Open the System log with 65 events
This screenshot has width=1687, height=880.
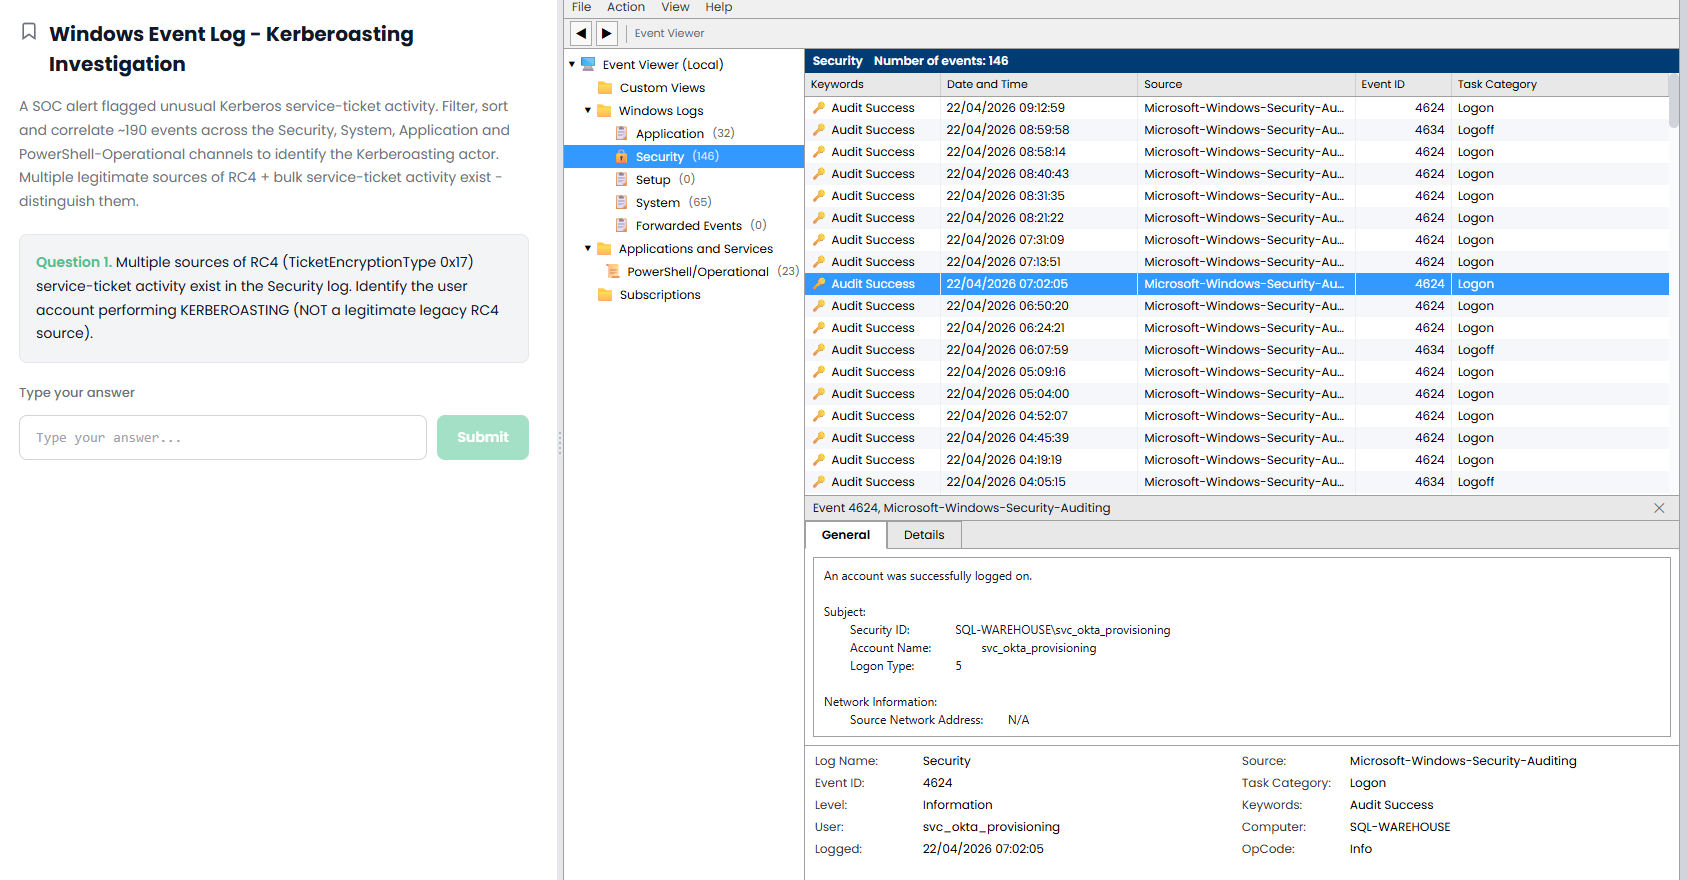[684, 202]
